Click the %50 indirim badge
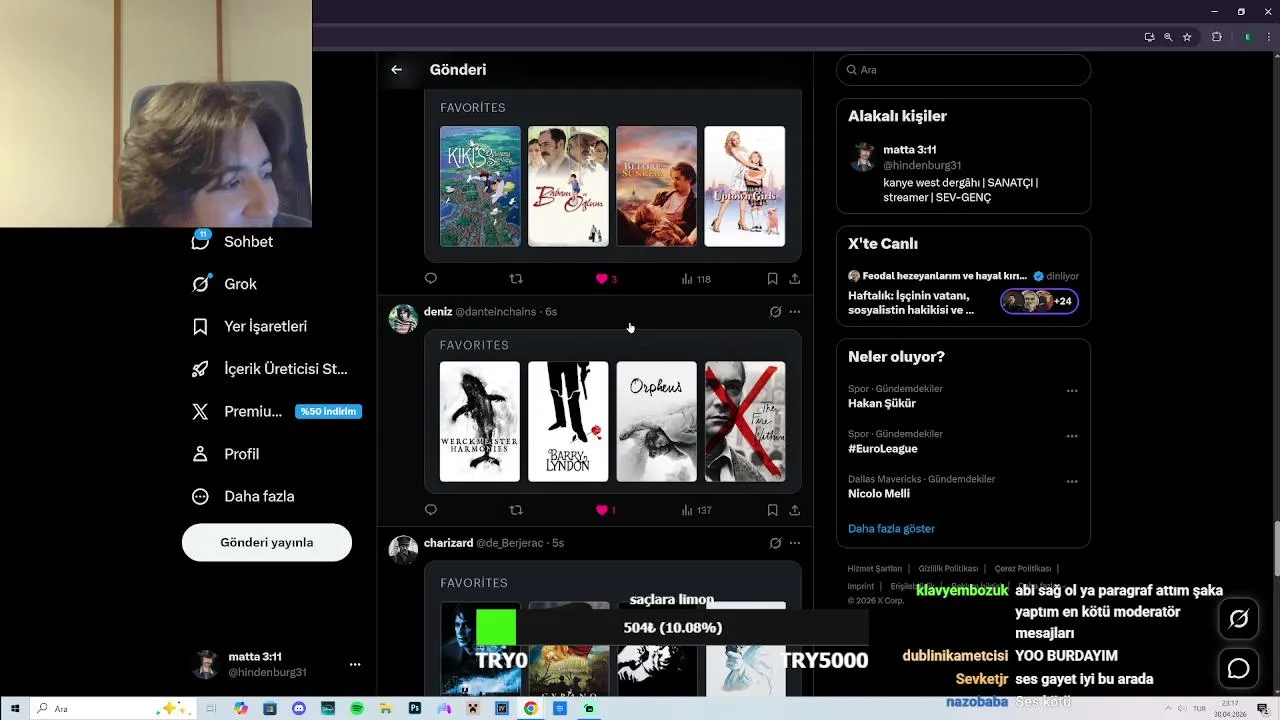 click(x=328, y=412)
